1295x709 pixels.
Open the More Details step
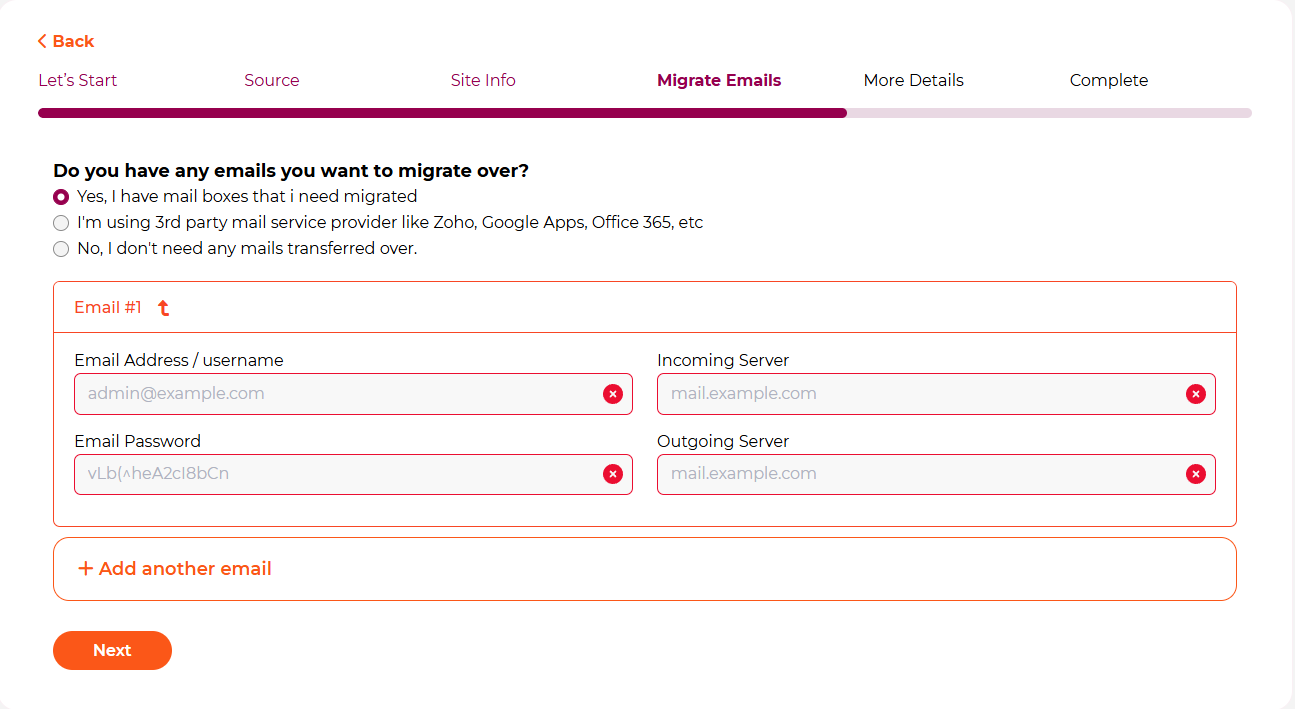(914, 80)
